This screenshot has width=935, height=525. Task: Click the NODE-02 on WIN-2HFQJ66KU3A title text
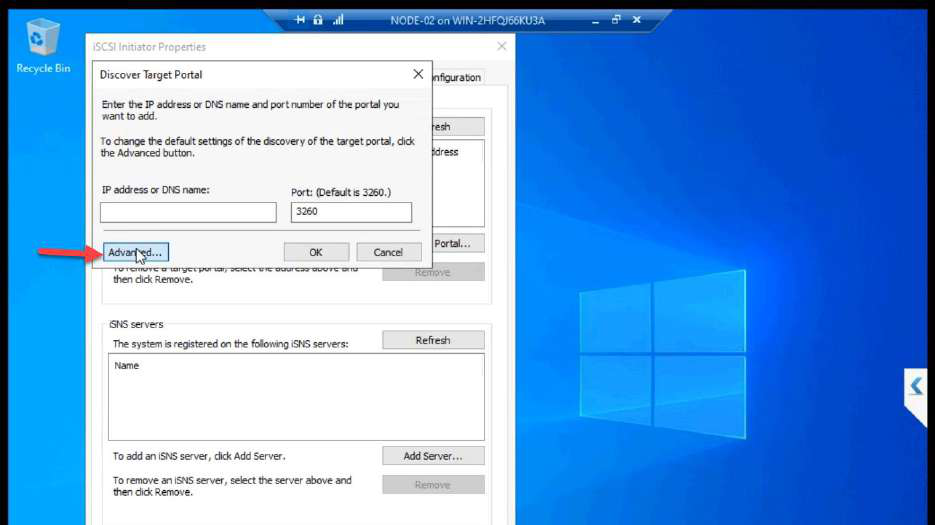point(468,20)
